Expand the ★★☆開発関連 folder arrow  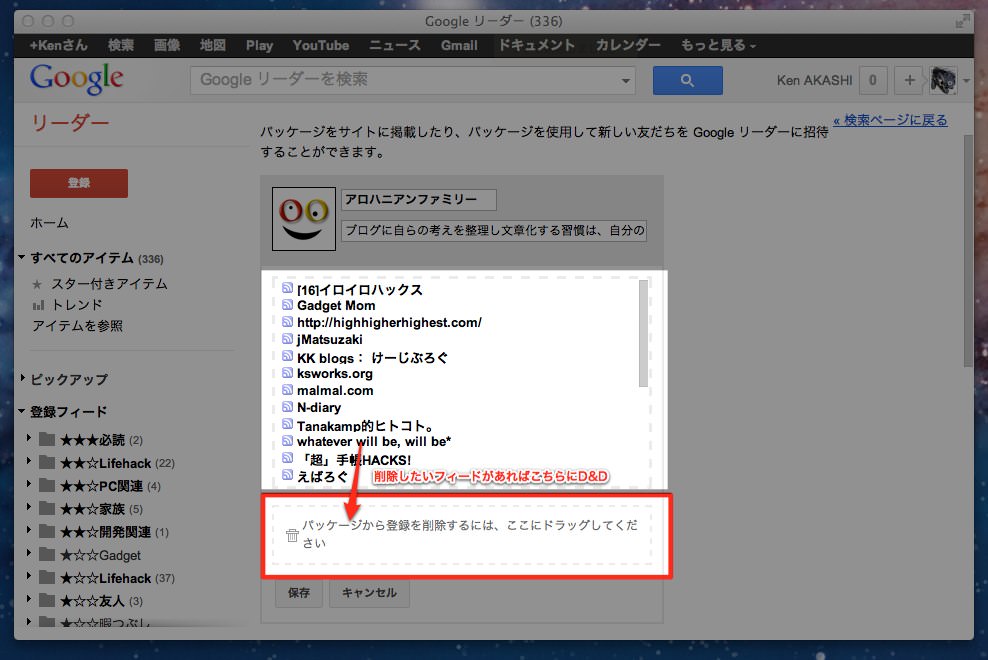point(28,530)
